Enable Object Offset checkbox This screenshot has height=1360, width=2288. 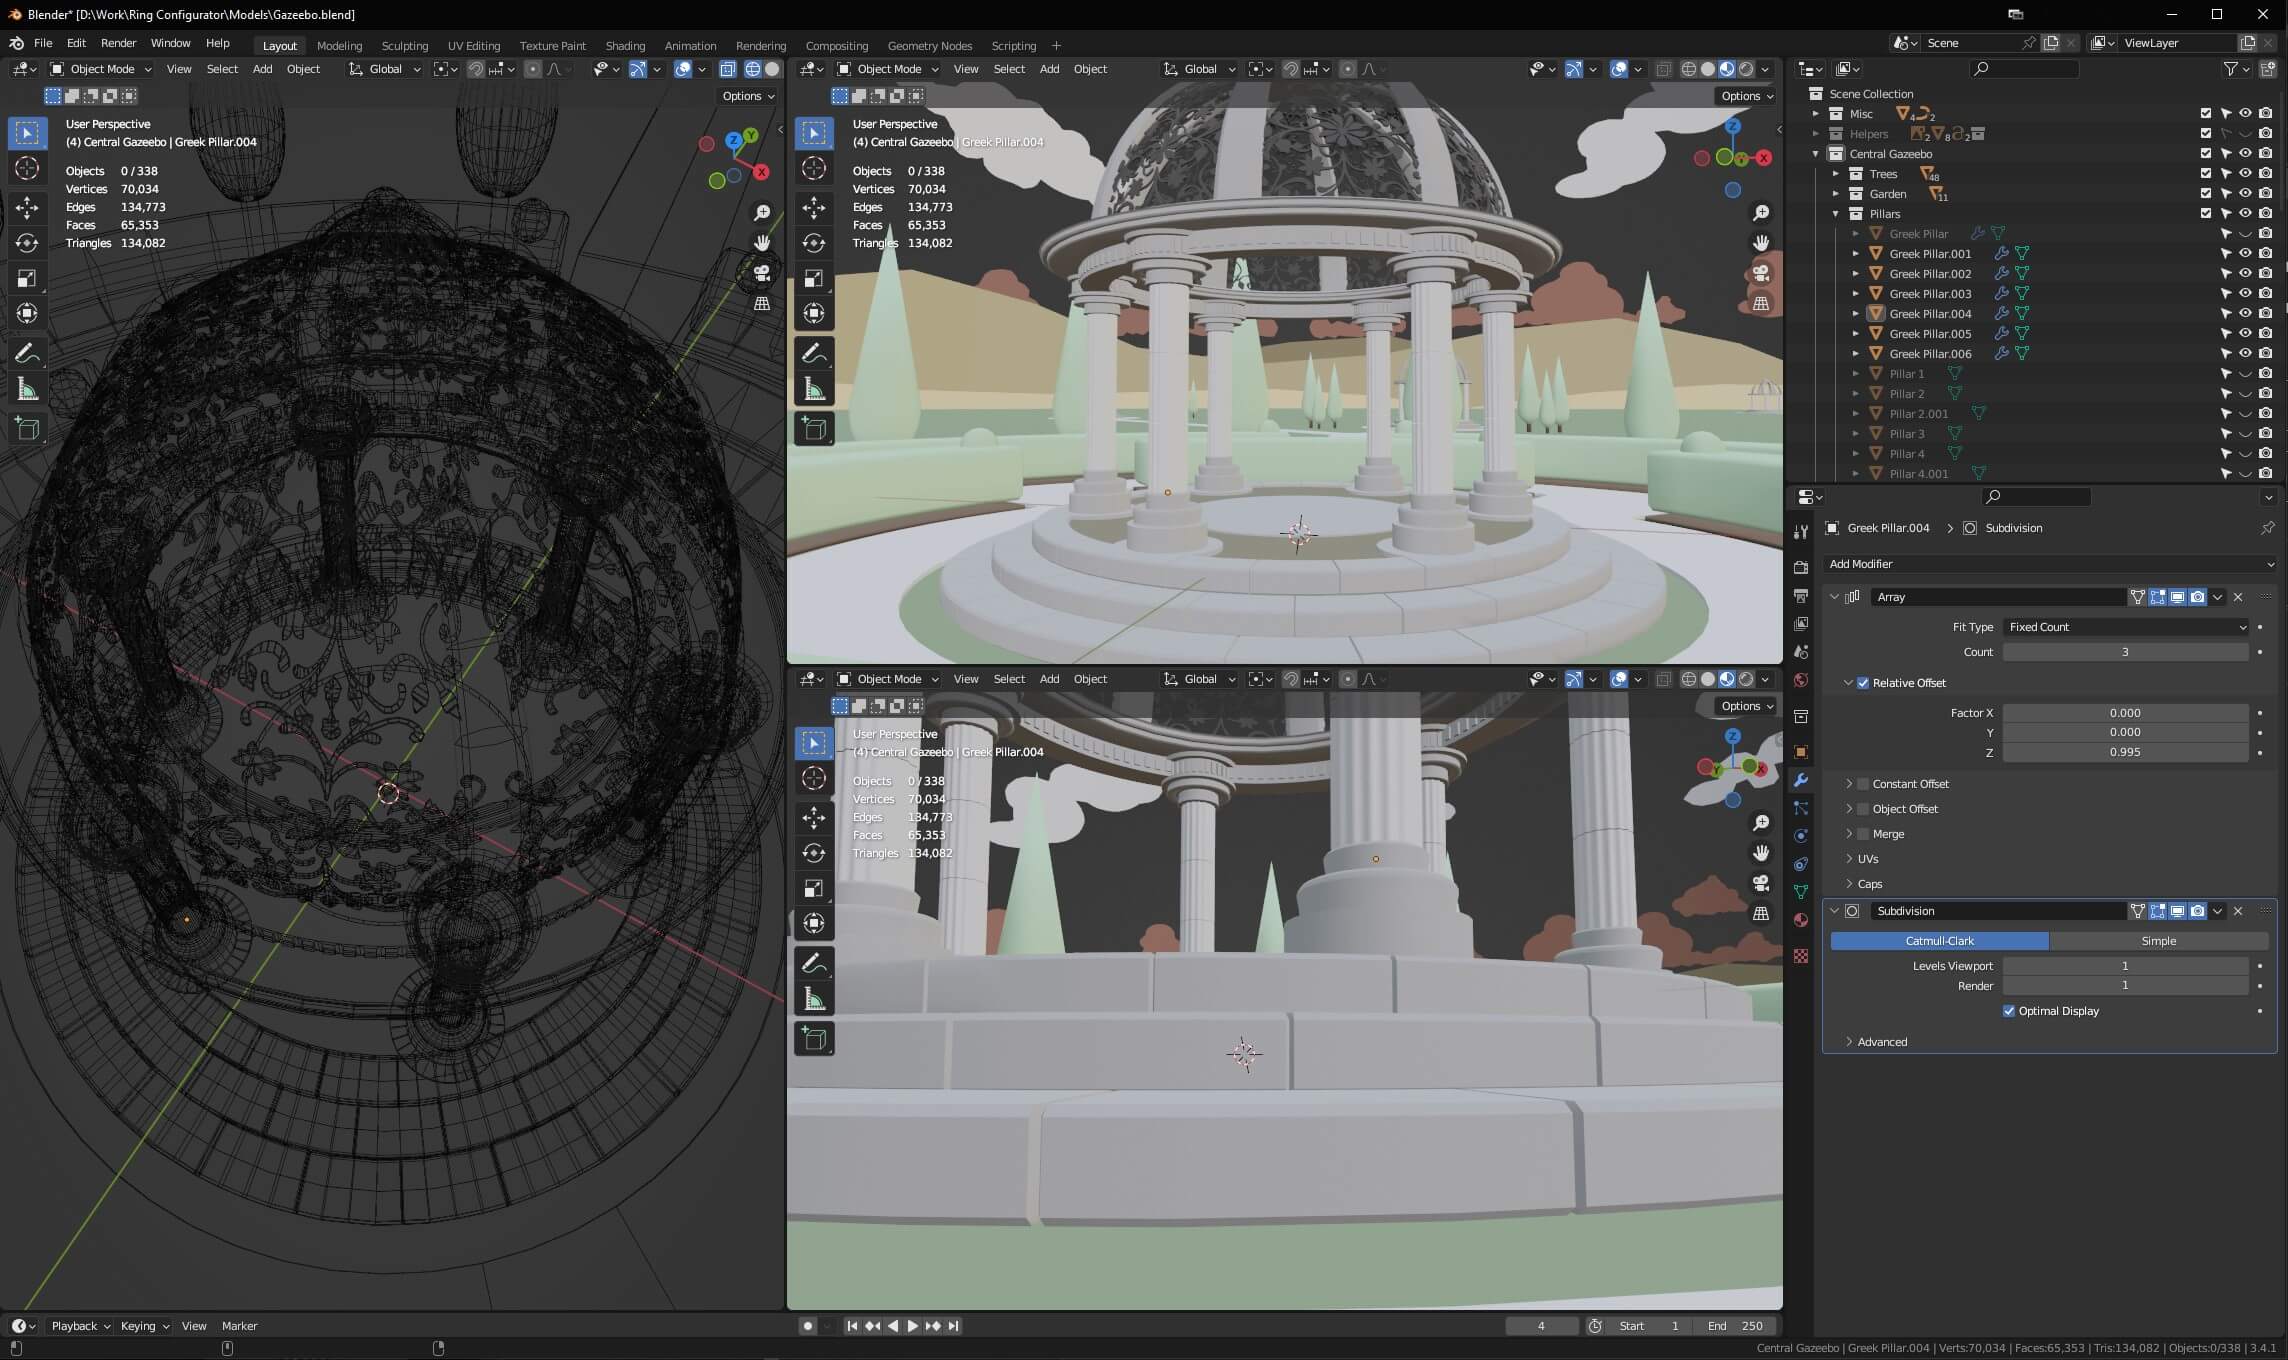point(1863,809)
